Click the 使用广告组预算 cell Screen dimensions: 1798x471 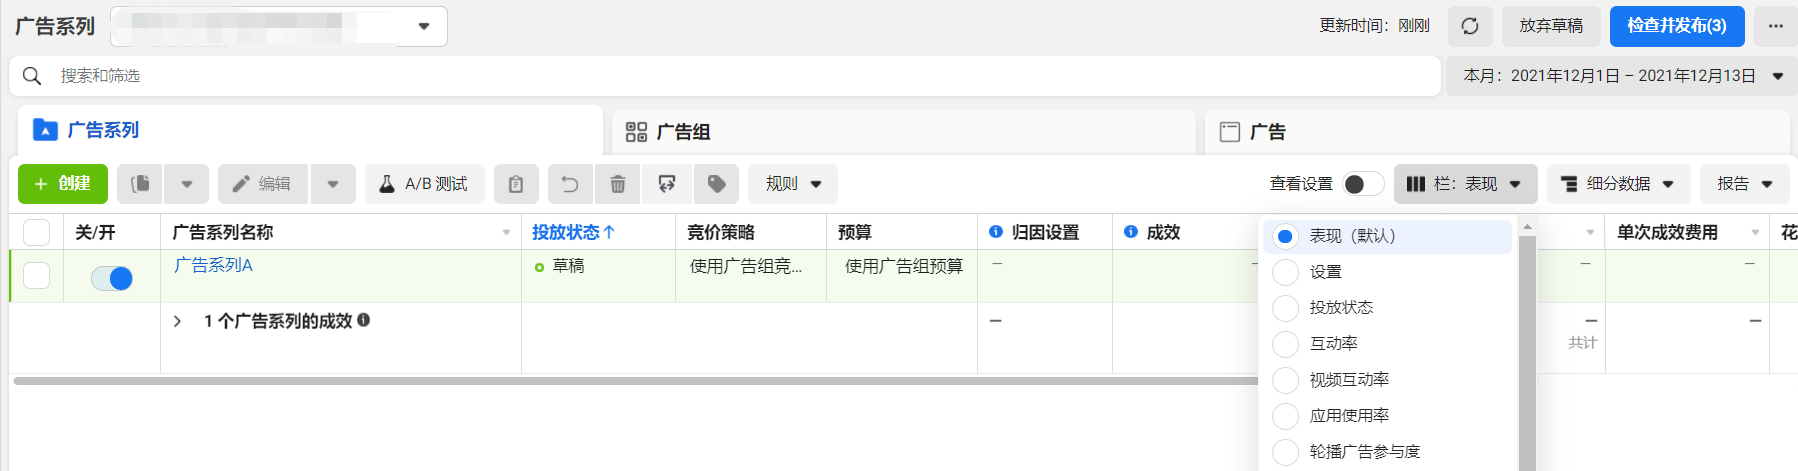[x=902, y=276]
